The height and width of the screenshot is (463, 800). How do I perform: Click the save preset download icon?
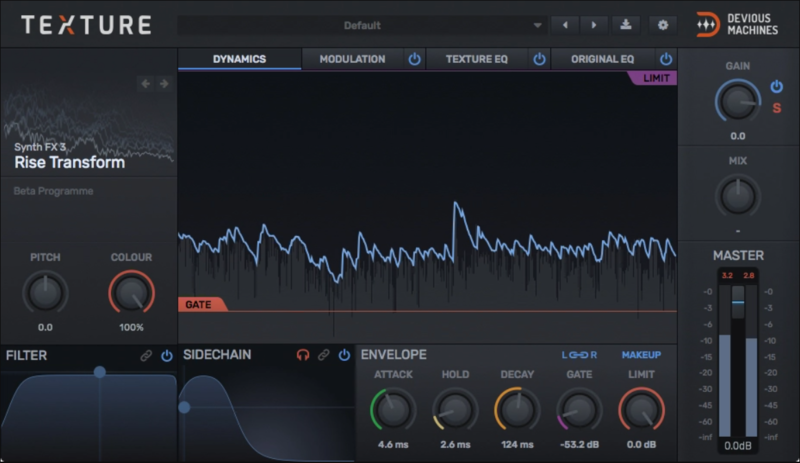[626, 25]
